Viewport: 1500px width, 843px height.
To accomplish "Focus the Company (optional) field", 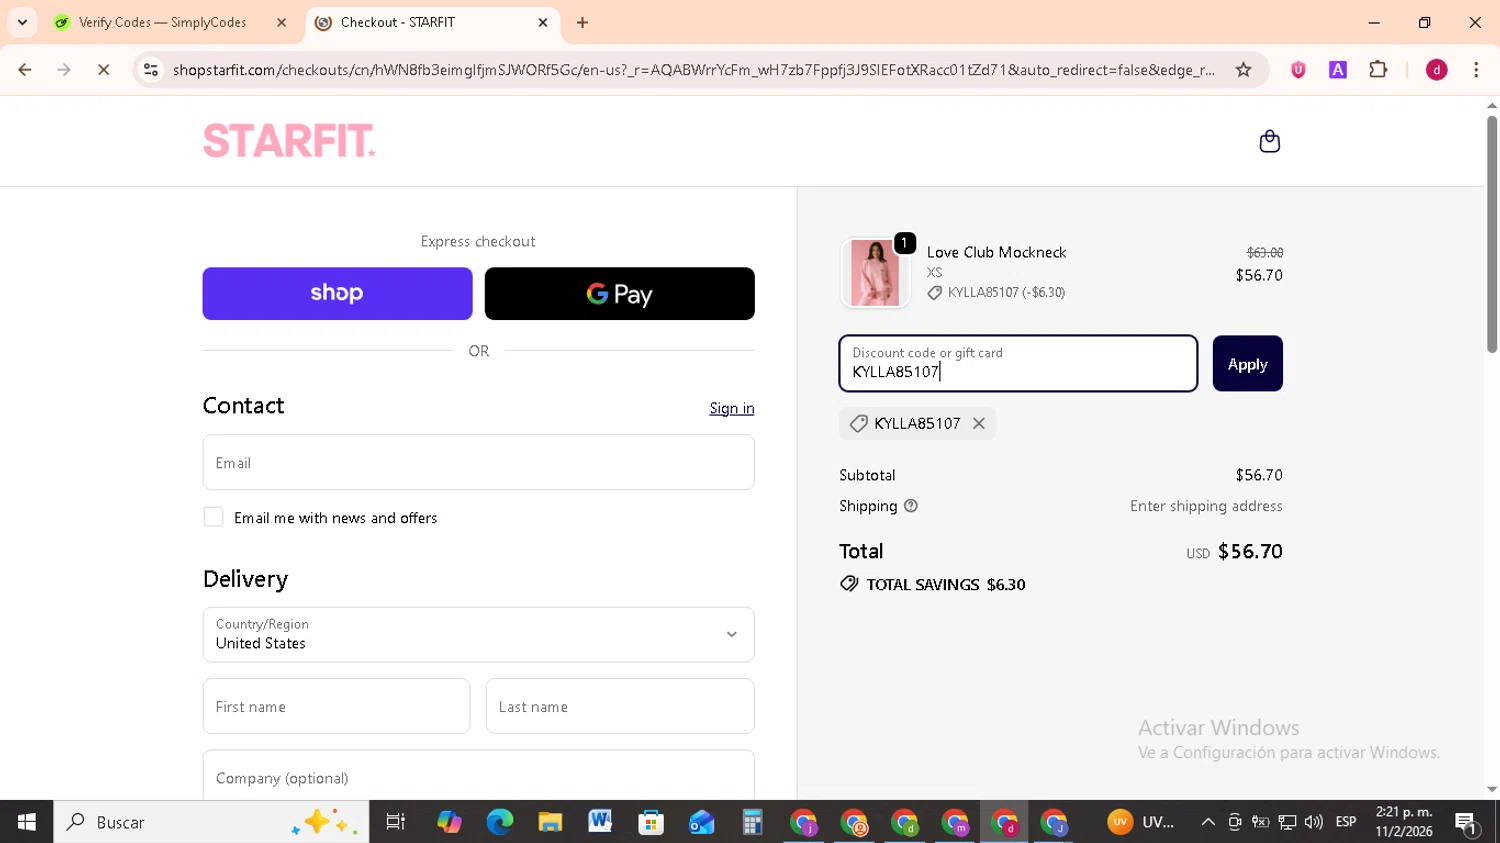I will tap(478, 776).
